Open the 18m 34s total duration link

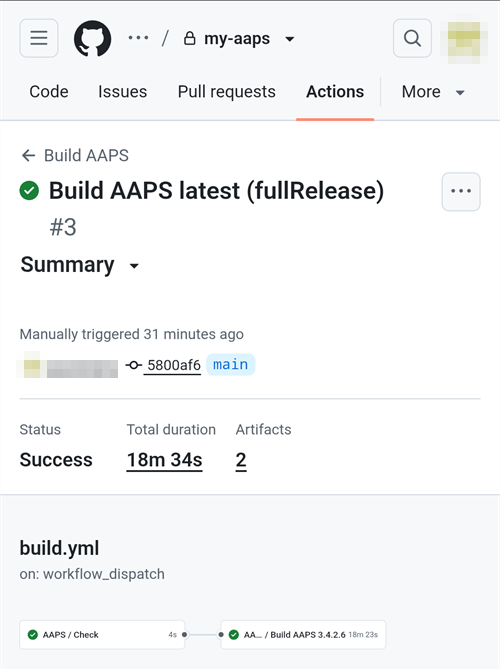click(165, 460)
